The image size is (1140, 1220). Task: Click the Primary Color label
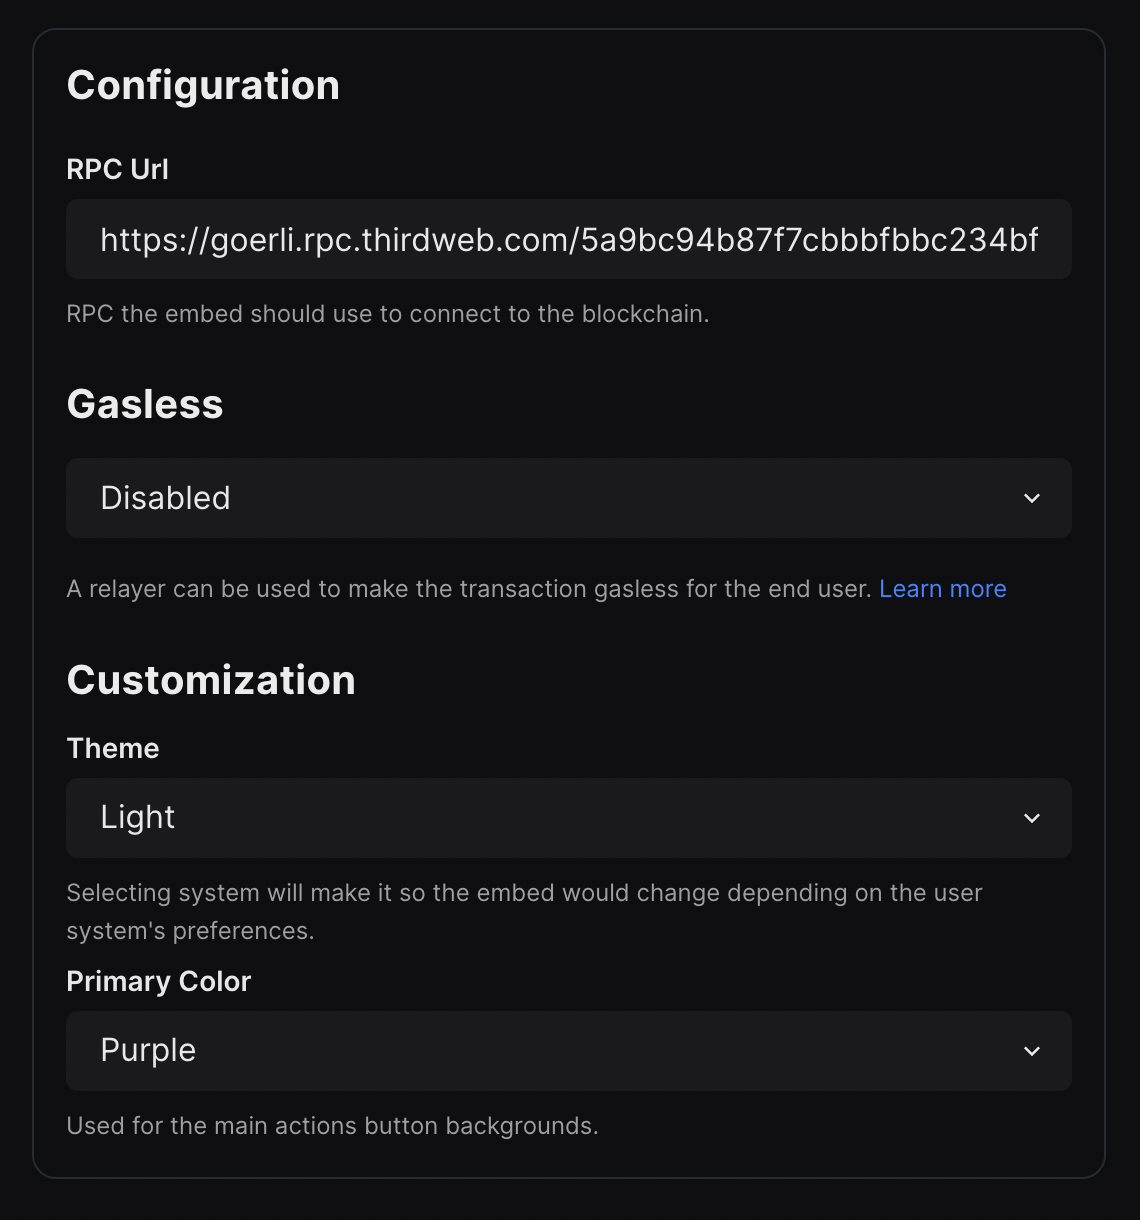pos(158,981)
